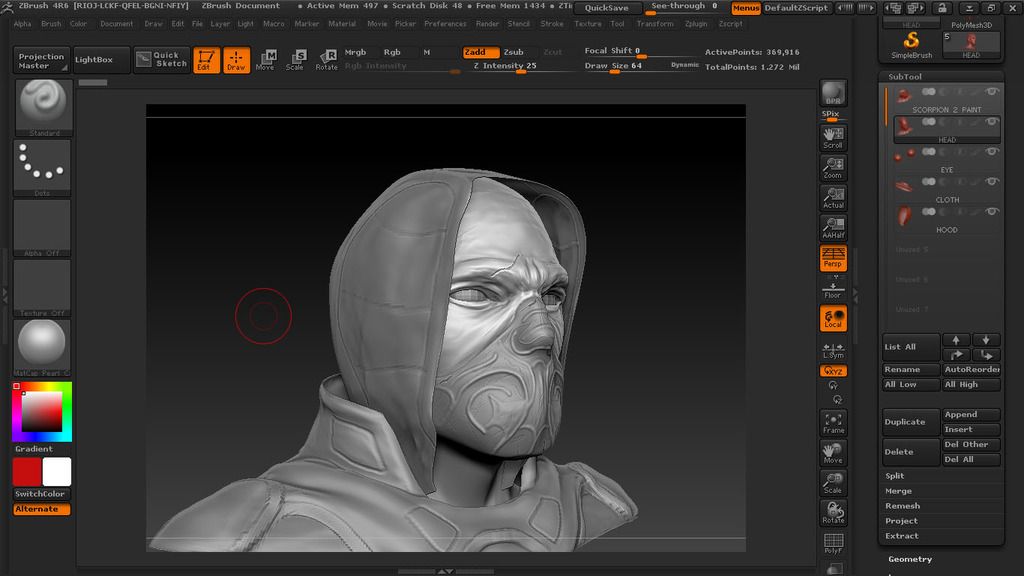
Task: Hide the HOOD subtool with its eye icon
Action: 993,212
